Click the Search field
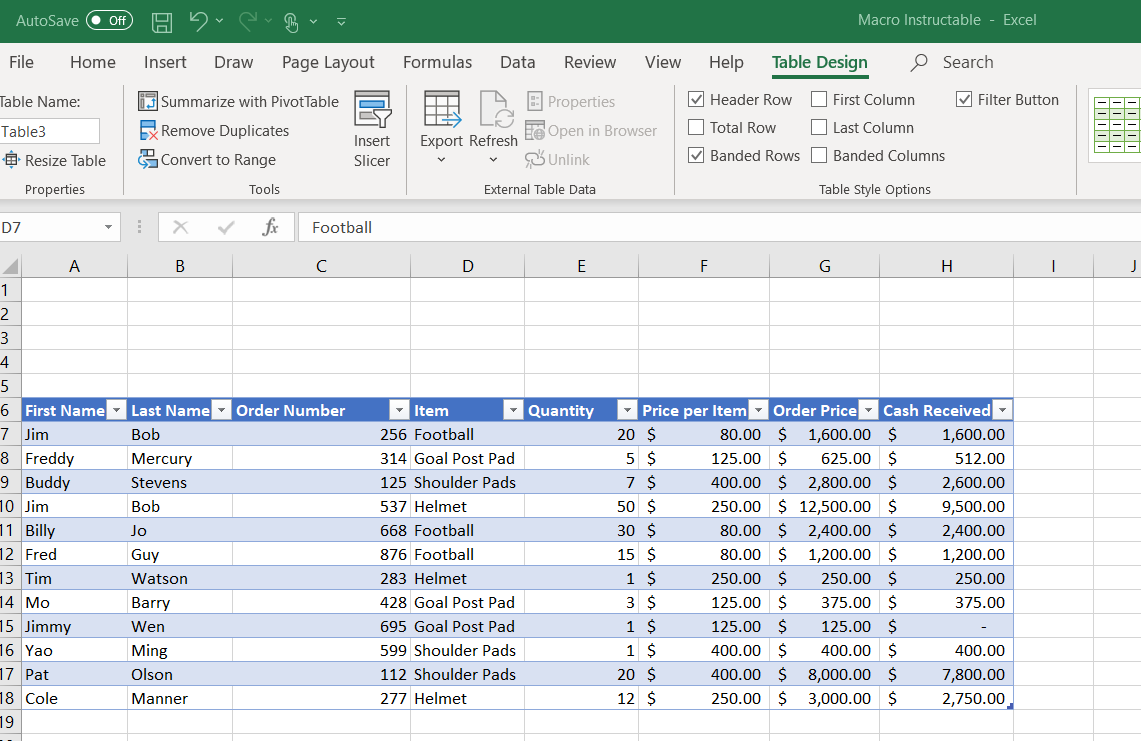 [x=968, y=62]
